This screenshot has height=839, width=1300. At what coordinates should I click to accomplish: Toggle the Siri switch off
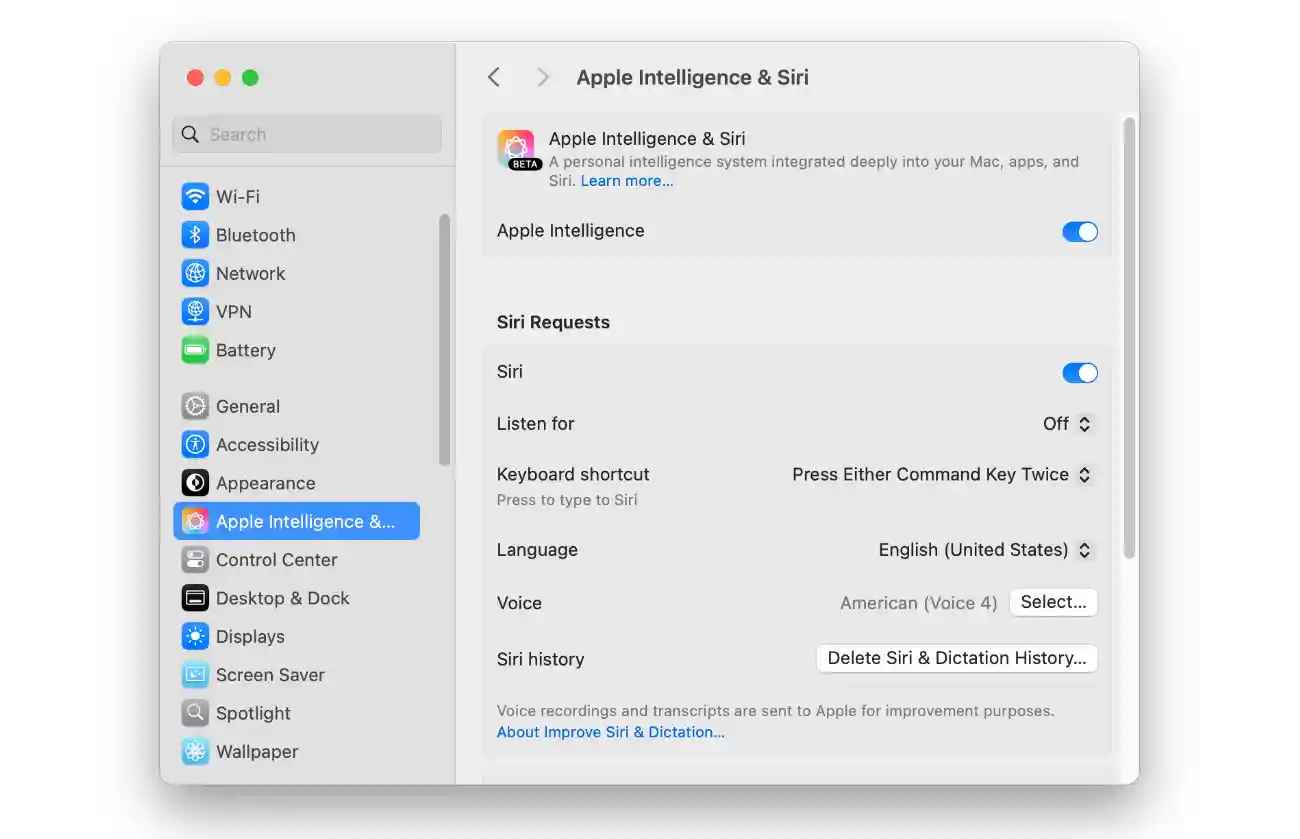point(1079,373)
